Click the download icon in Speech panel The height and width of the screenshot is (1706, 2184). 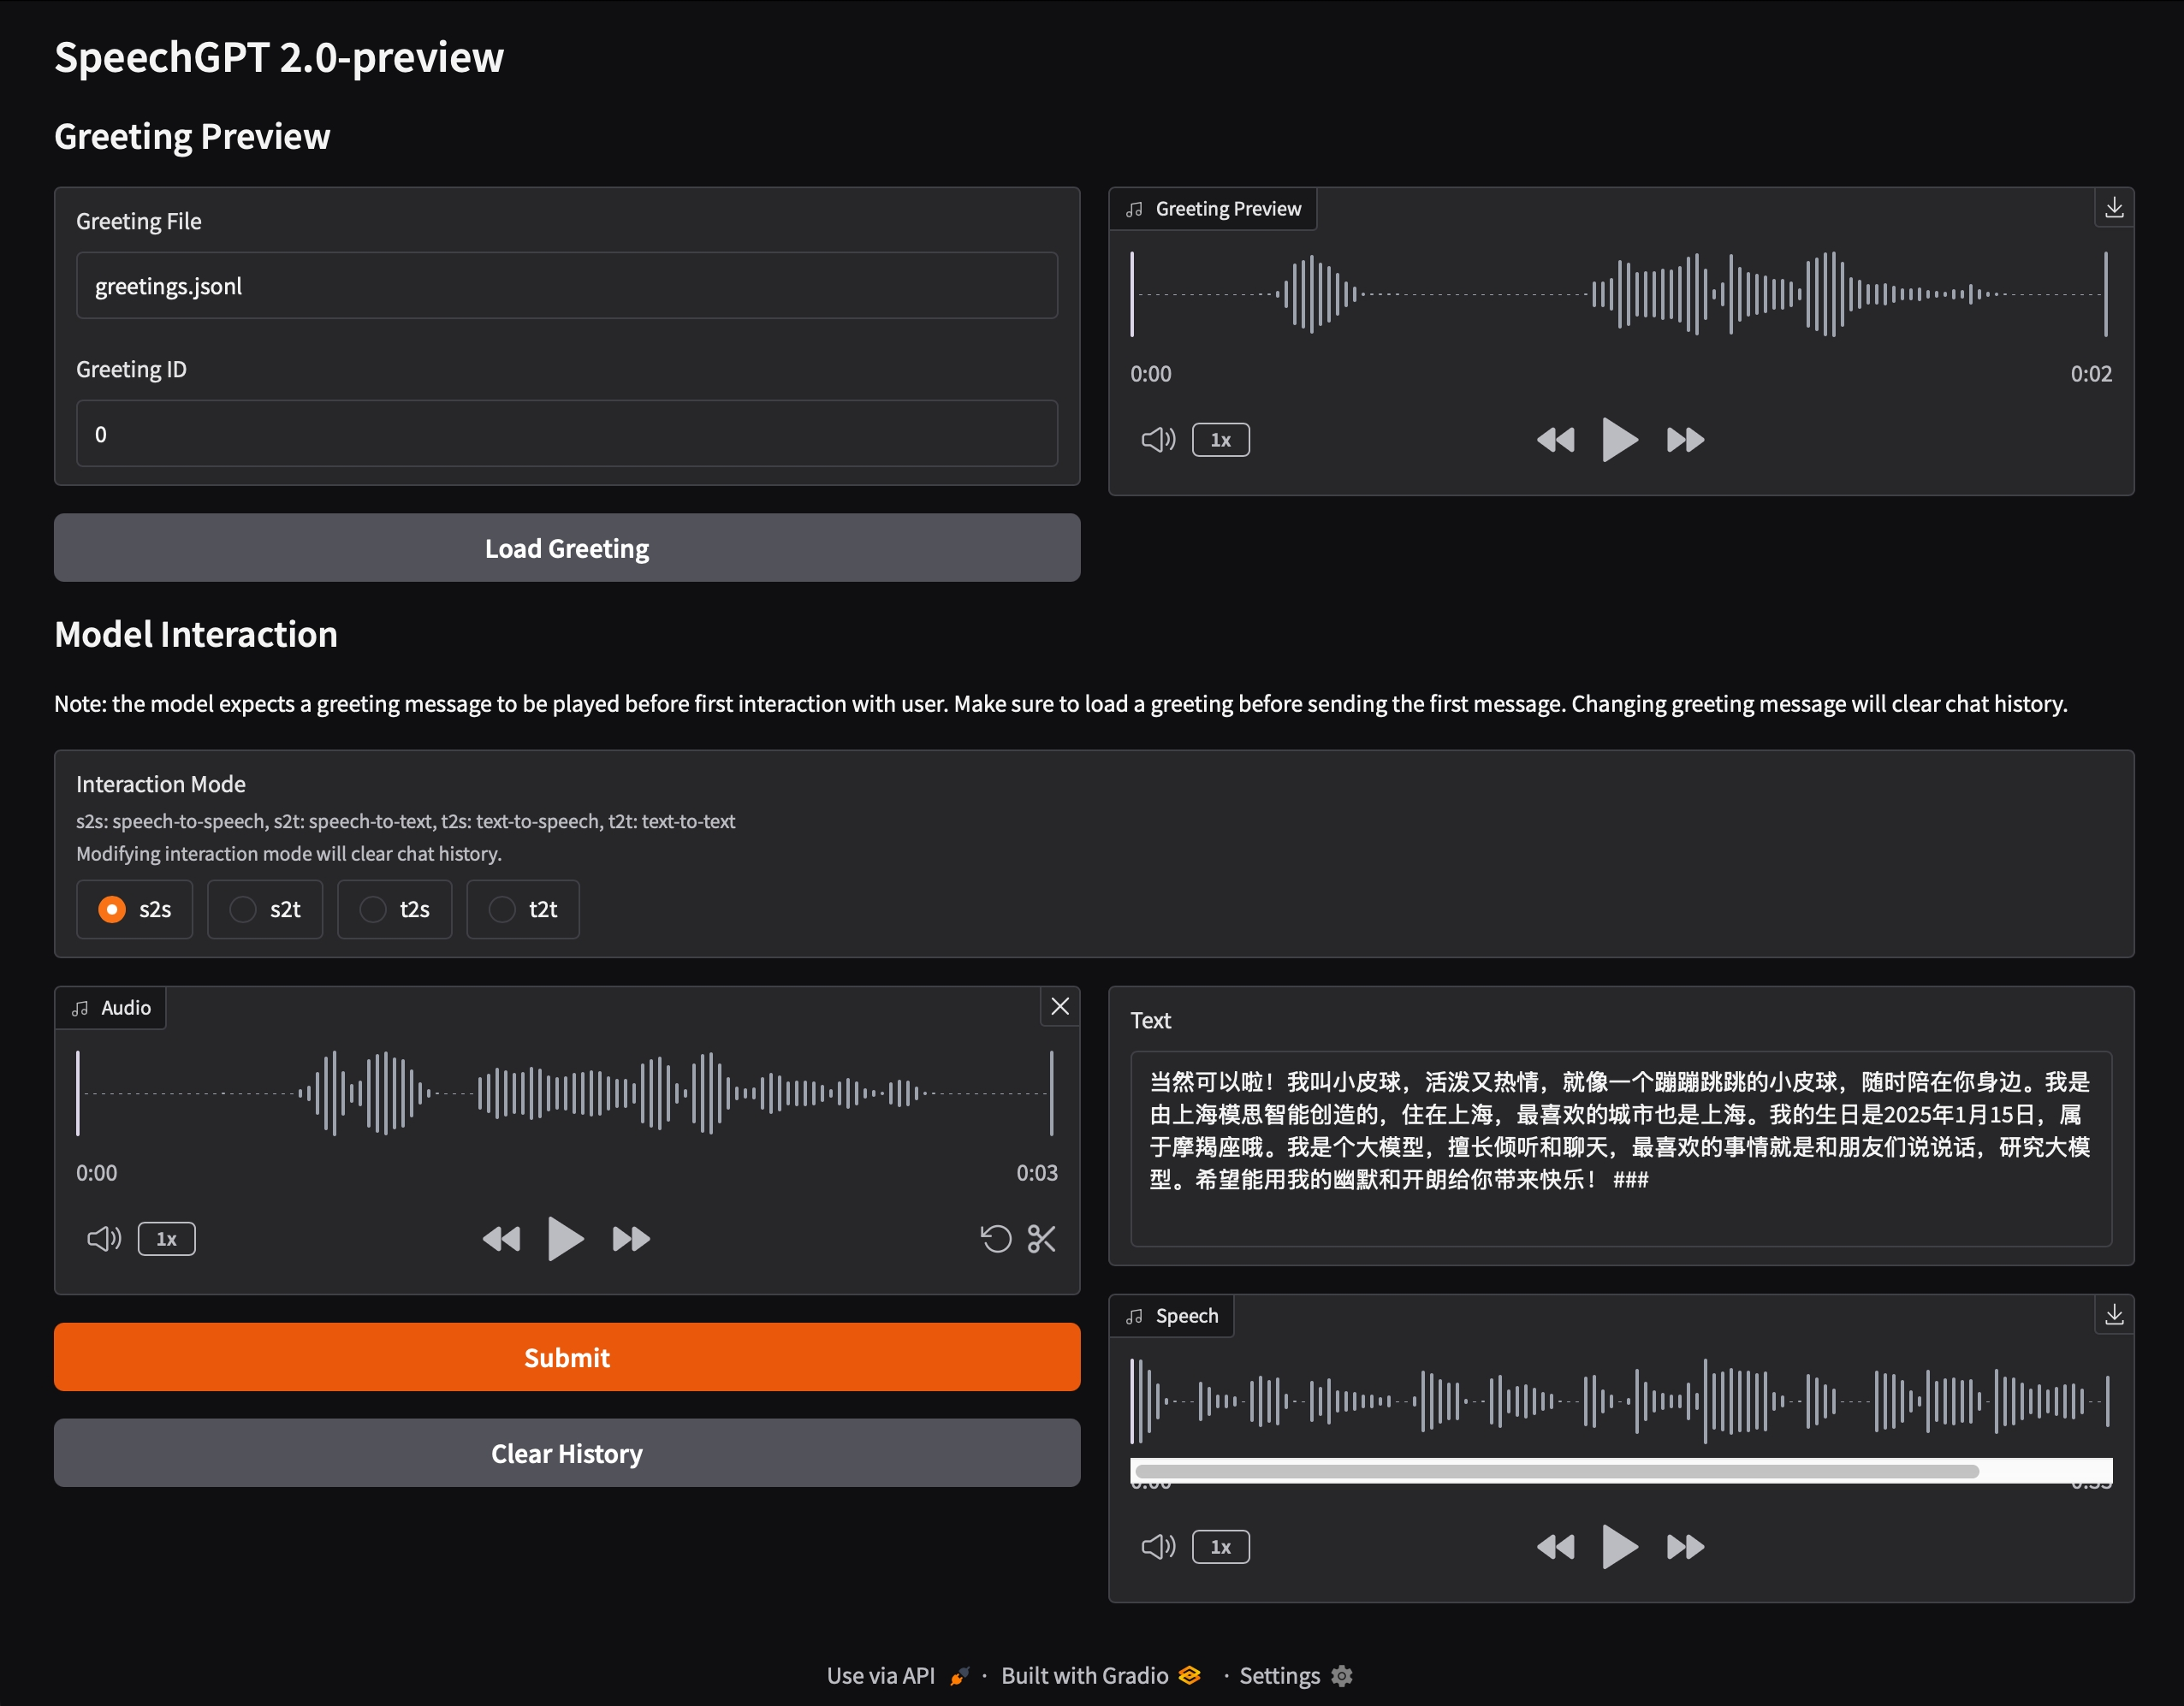pyautogui.click(x=2113, y=1311)
